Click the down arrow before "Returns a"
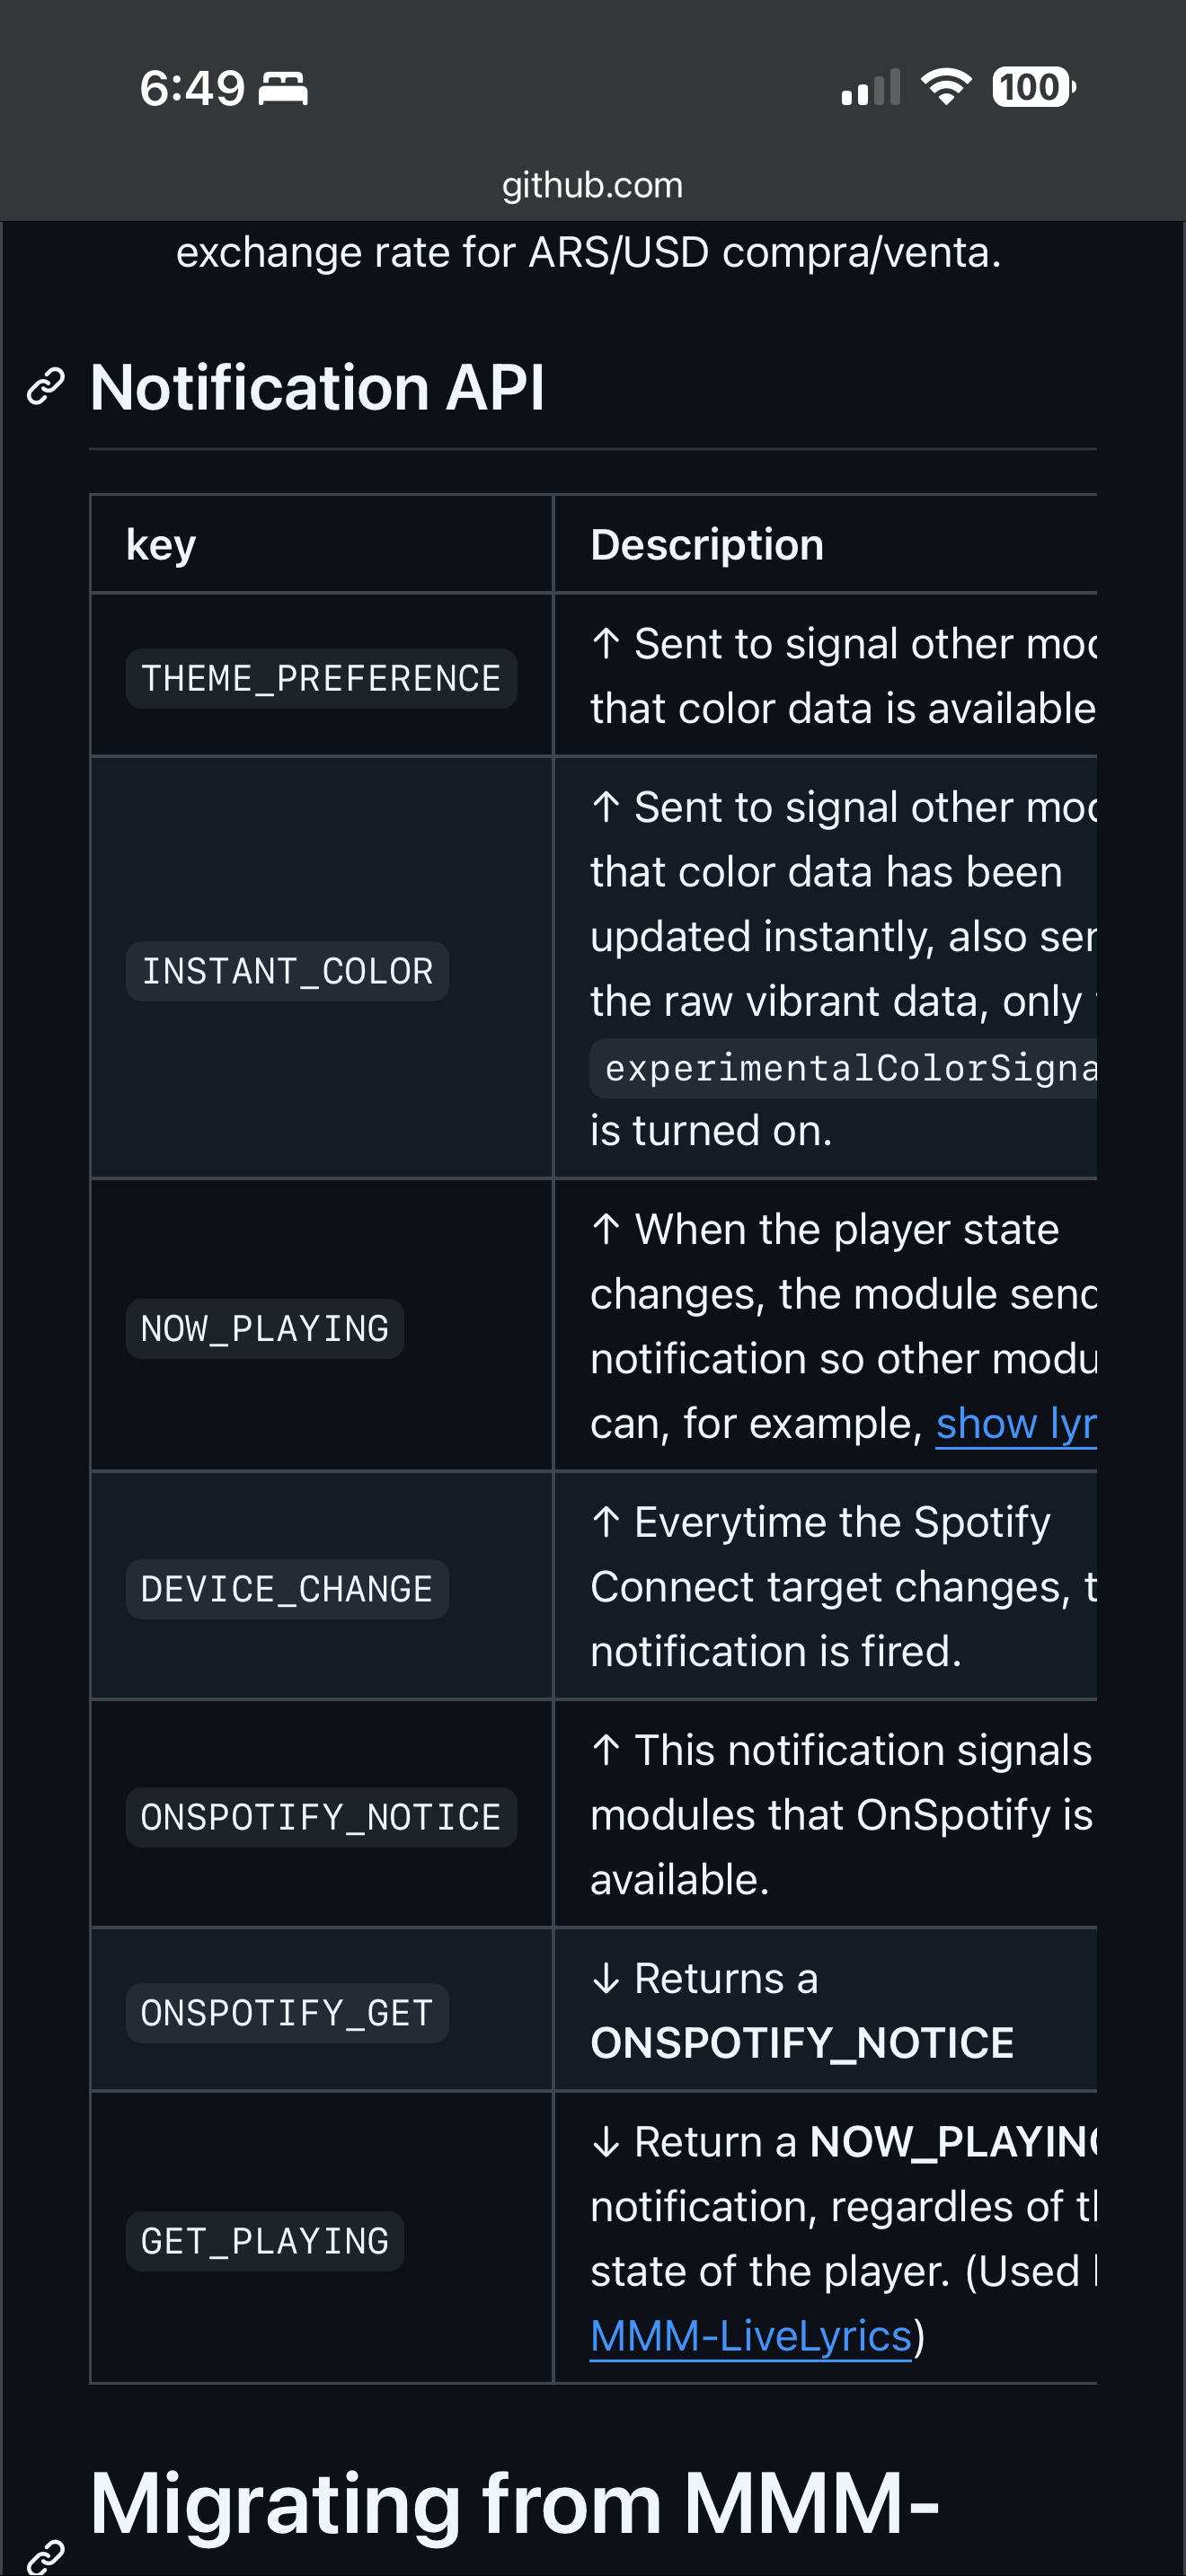This screenshot has width=1186, height=2576. pyautogui.click(x=606, y=1978)
